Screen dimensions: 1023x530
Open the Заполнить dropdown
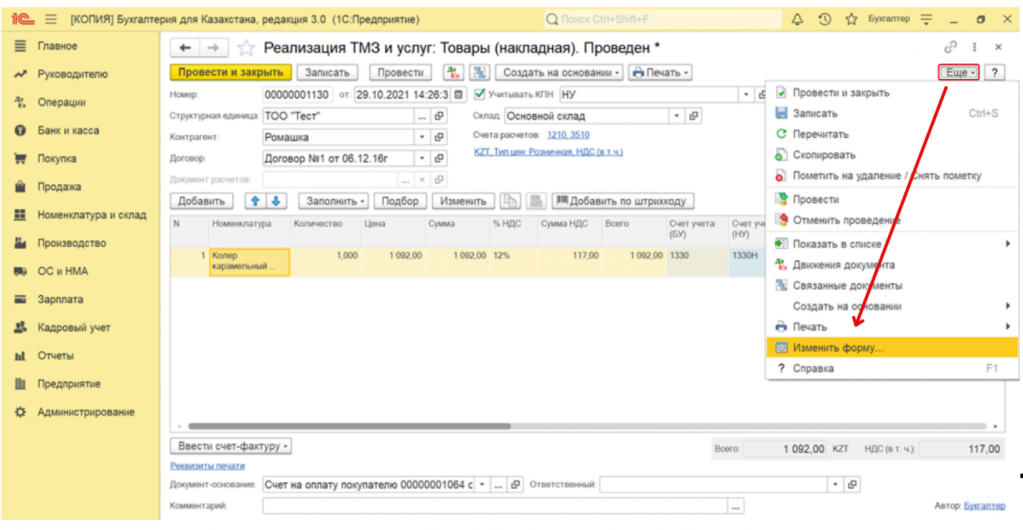(335, 201)
